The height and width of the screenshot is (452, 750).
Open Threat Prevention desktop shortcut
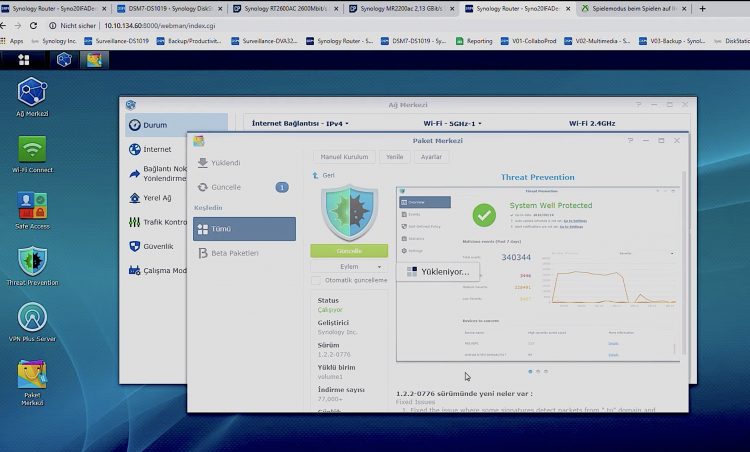pyautogui.click(x=32, y=266)
